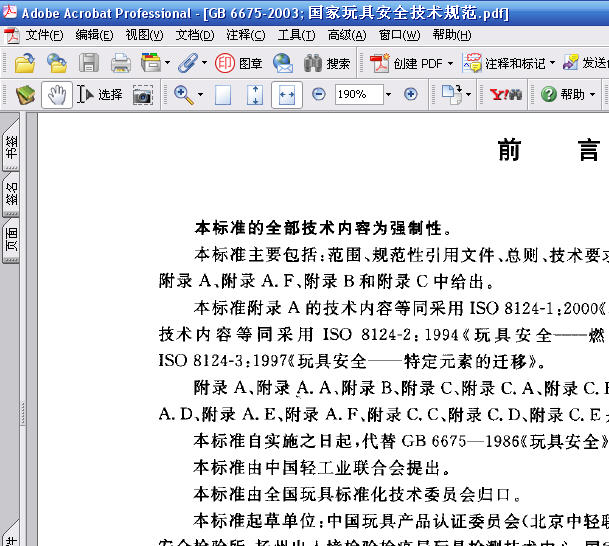Viewport: 609px width, 546px height.
Task: Expand the 创建 PDF dropdown arrow
Action: (451, 63)
